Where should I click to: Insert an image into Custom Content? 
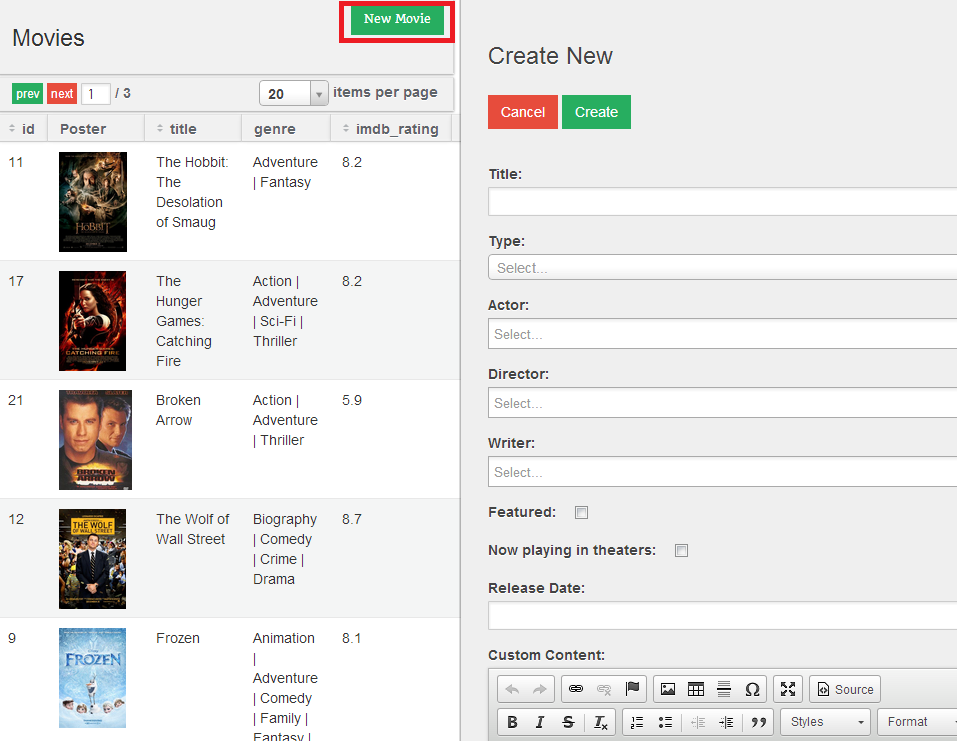[668, 689]
